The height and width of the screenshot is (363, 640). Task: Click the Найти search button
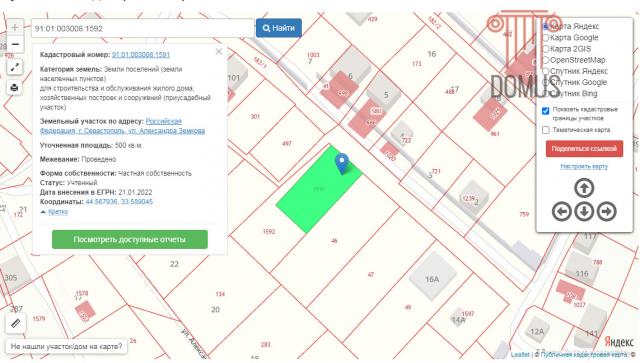tap(279, 28)
